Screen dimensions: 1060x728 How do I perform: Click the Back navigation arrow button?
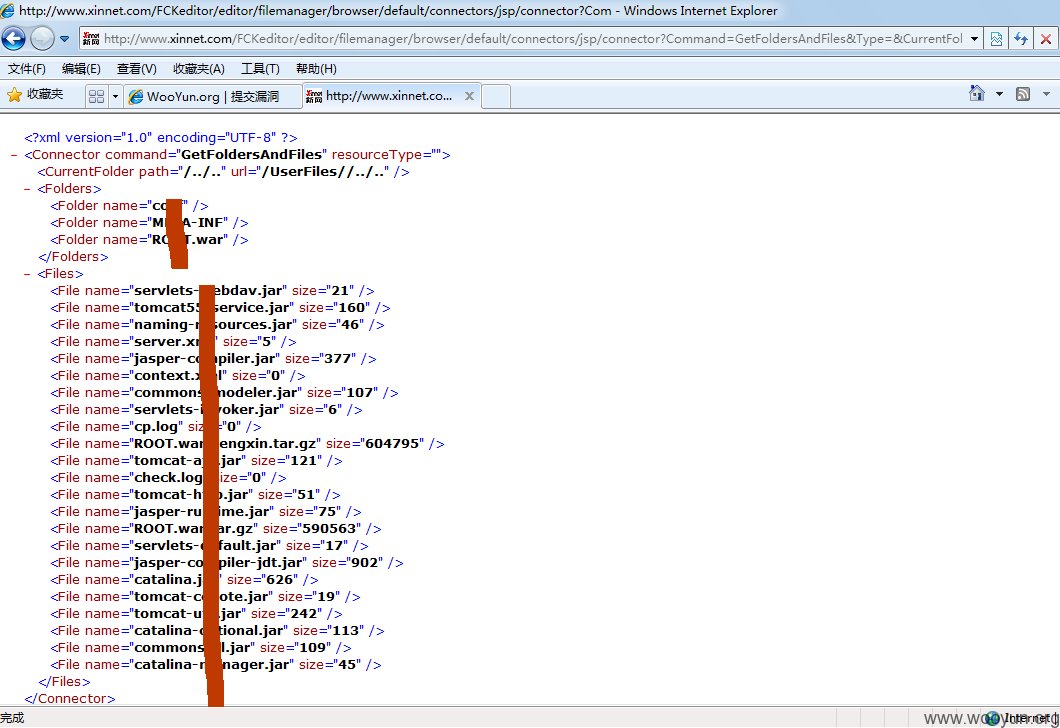(x=14, y=39)
